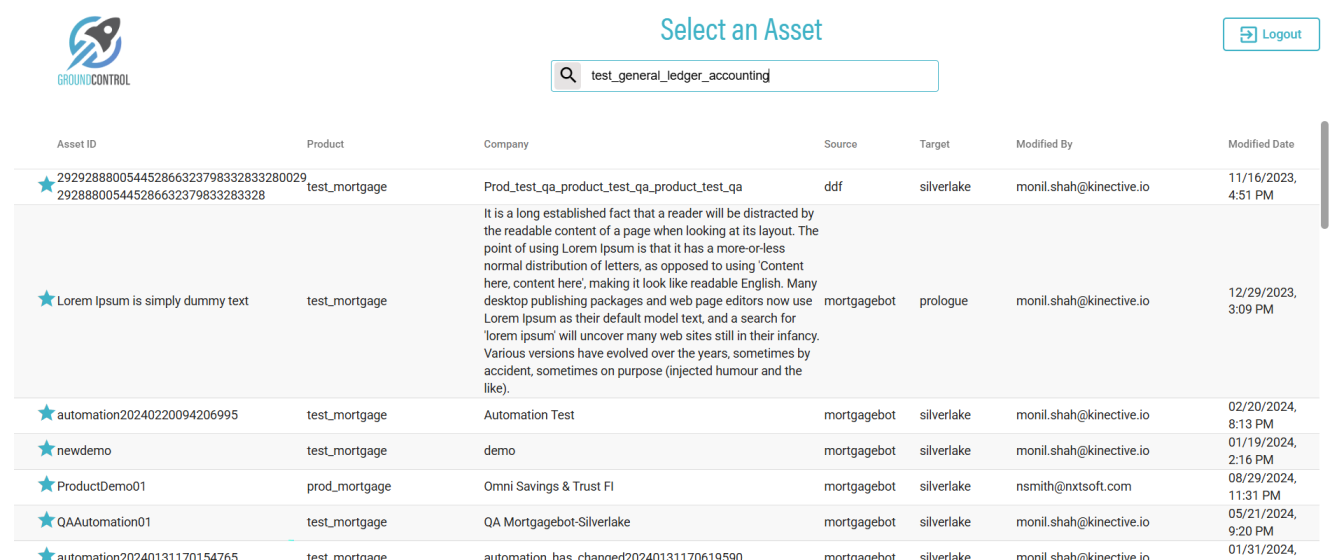Select the newdemo asset
1344x560 pixels.
pos(84,451)
